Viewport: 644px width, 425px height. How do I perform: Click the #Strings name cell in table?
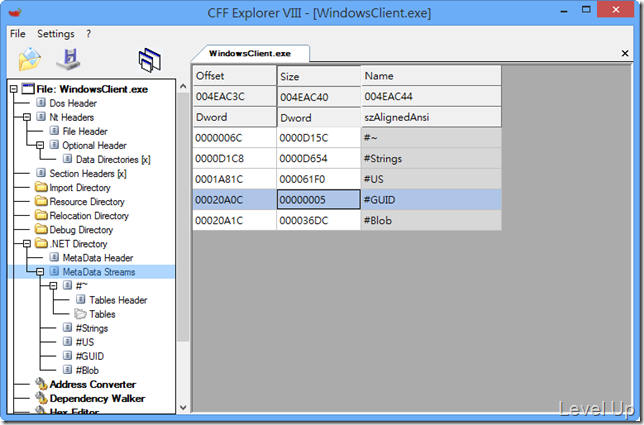(x=431, y=158)
